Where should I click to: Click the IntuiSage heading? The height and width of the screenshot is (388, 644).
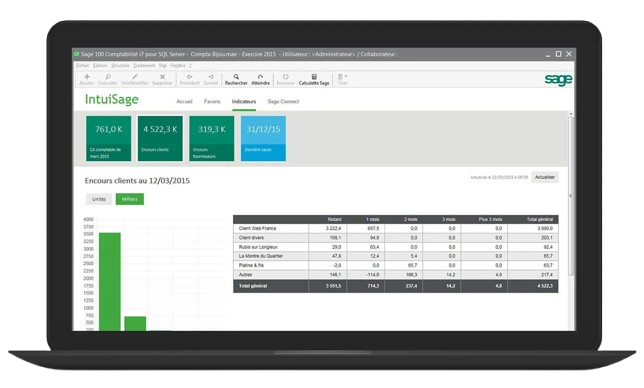[112, 99]
